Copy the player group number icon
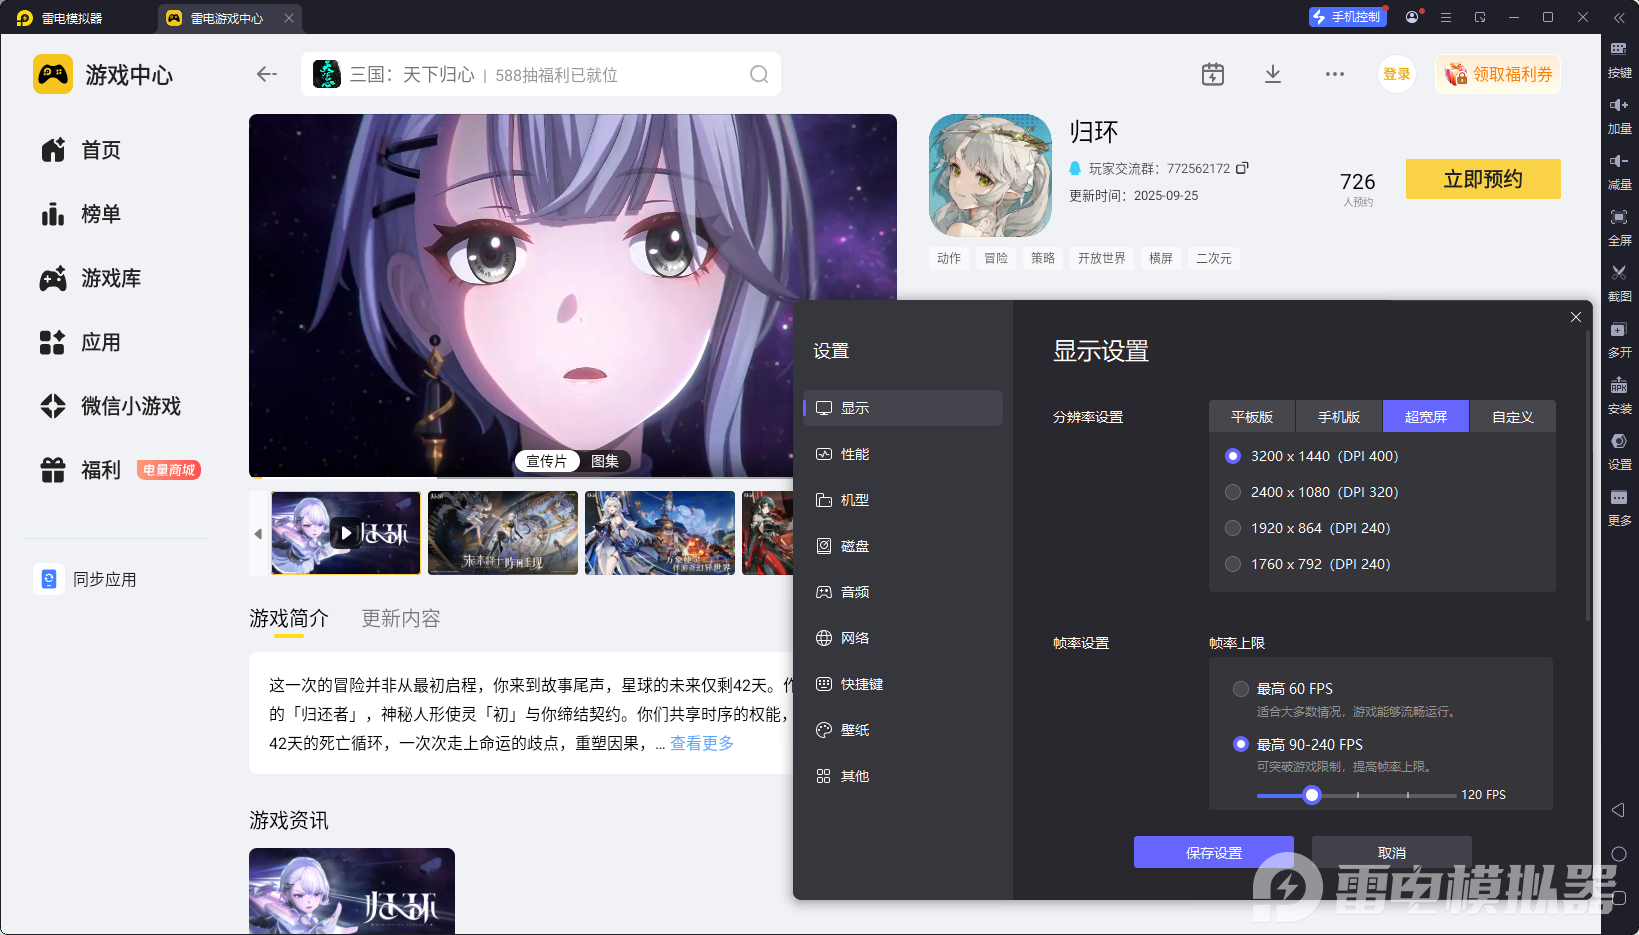 tap(1242, 168)
